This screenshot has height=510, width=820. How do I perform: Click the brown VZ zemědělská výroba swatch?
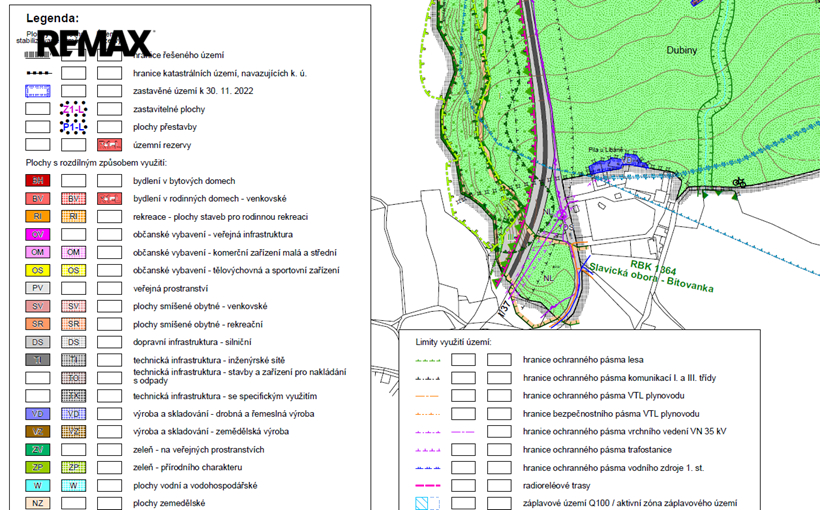(38, 432)
